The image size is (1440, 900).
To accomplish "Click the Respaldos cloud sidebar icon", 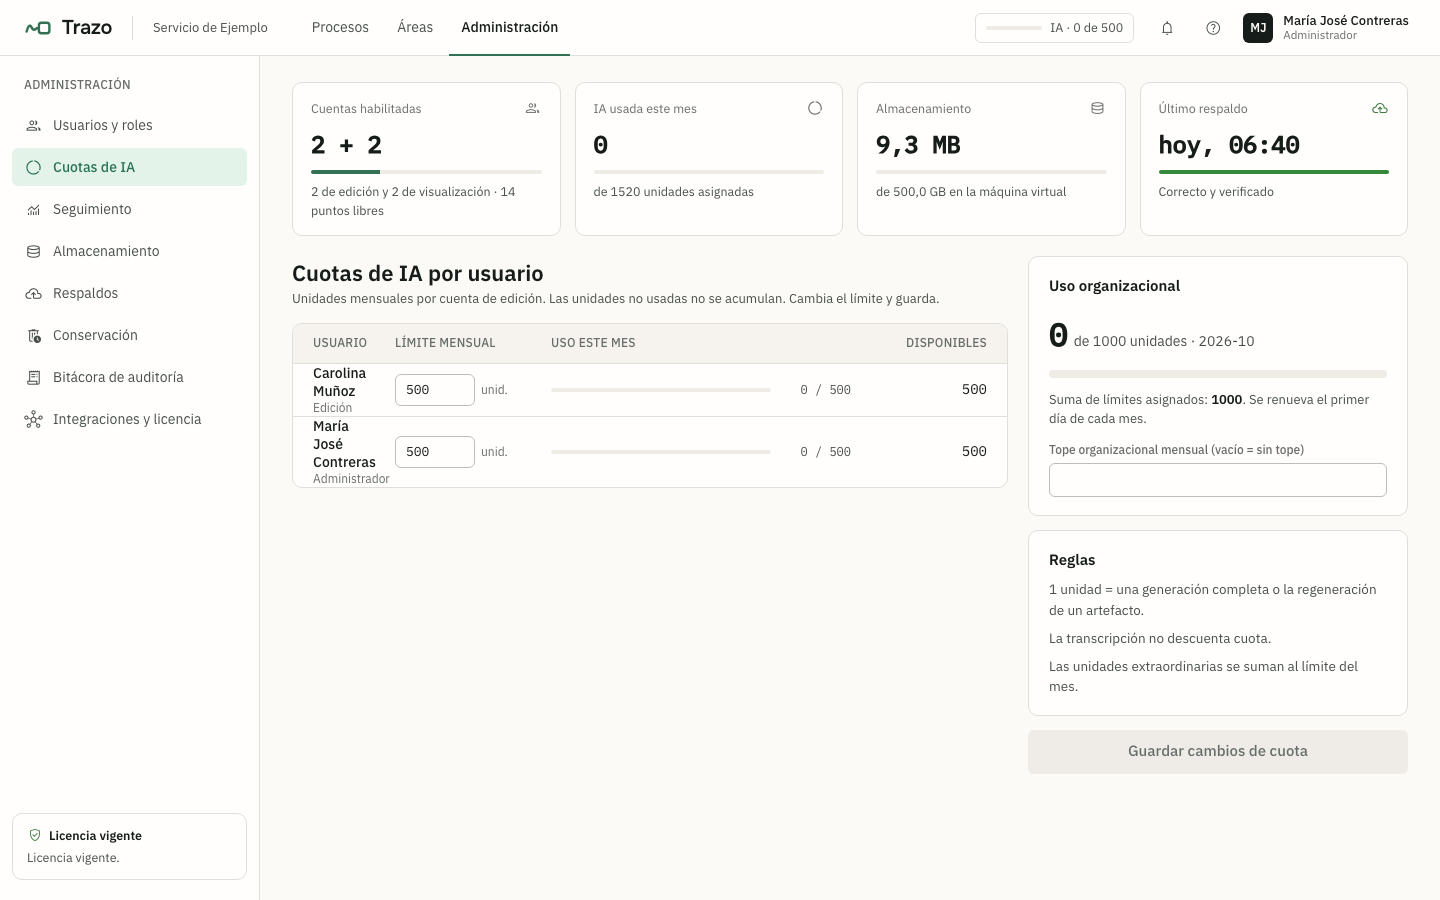I will pyautogui.click(x=34, y=294).
